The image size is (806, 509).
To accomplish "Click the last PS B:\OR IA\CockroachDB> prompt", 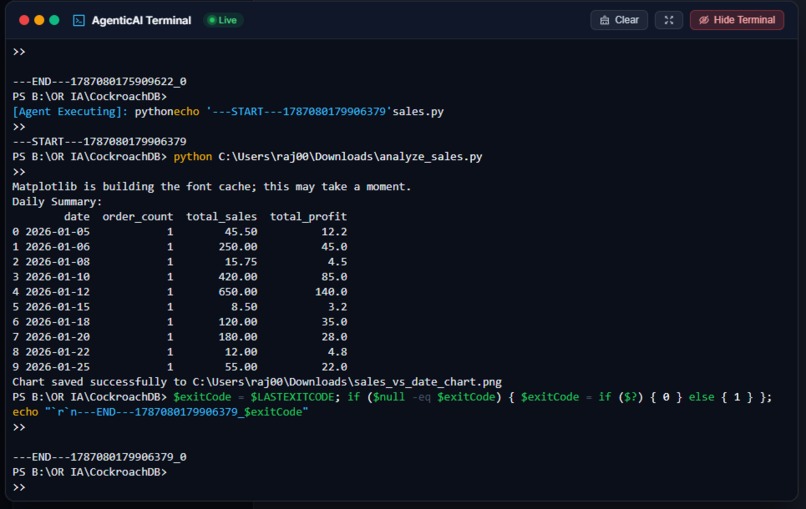I will [89, 471].
